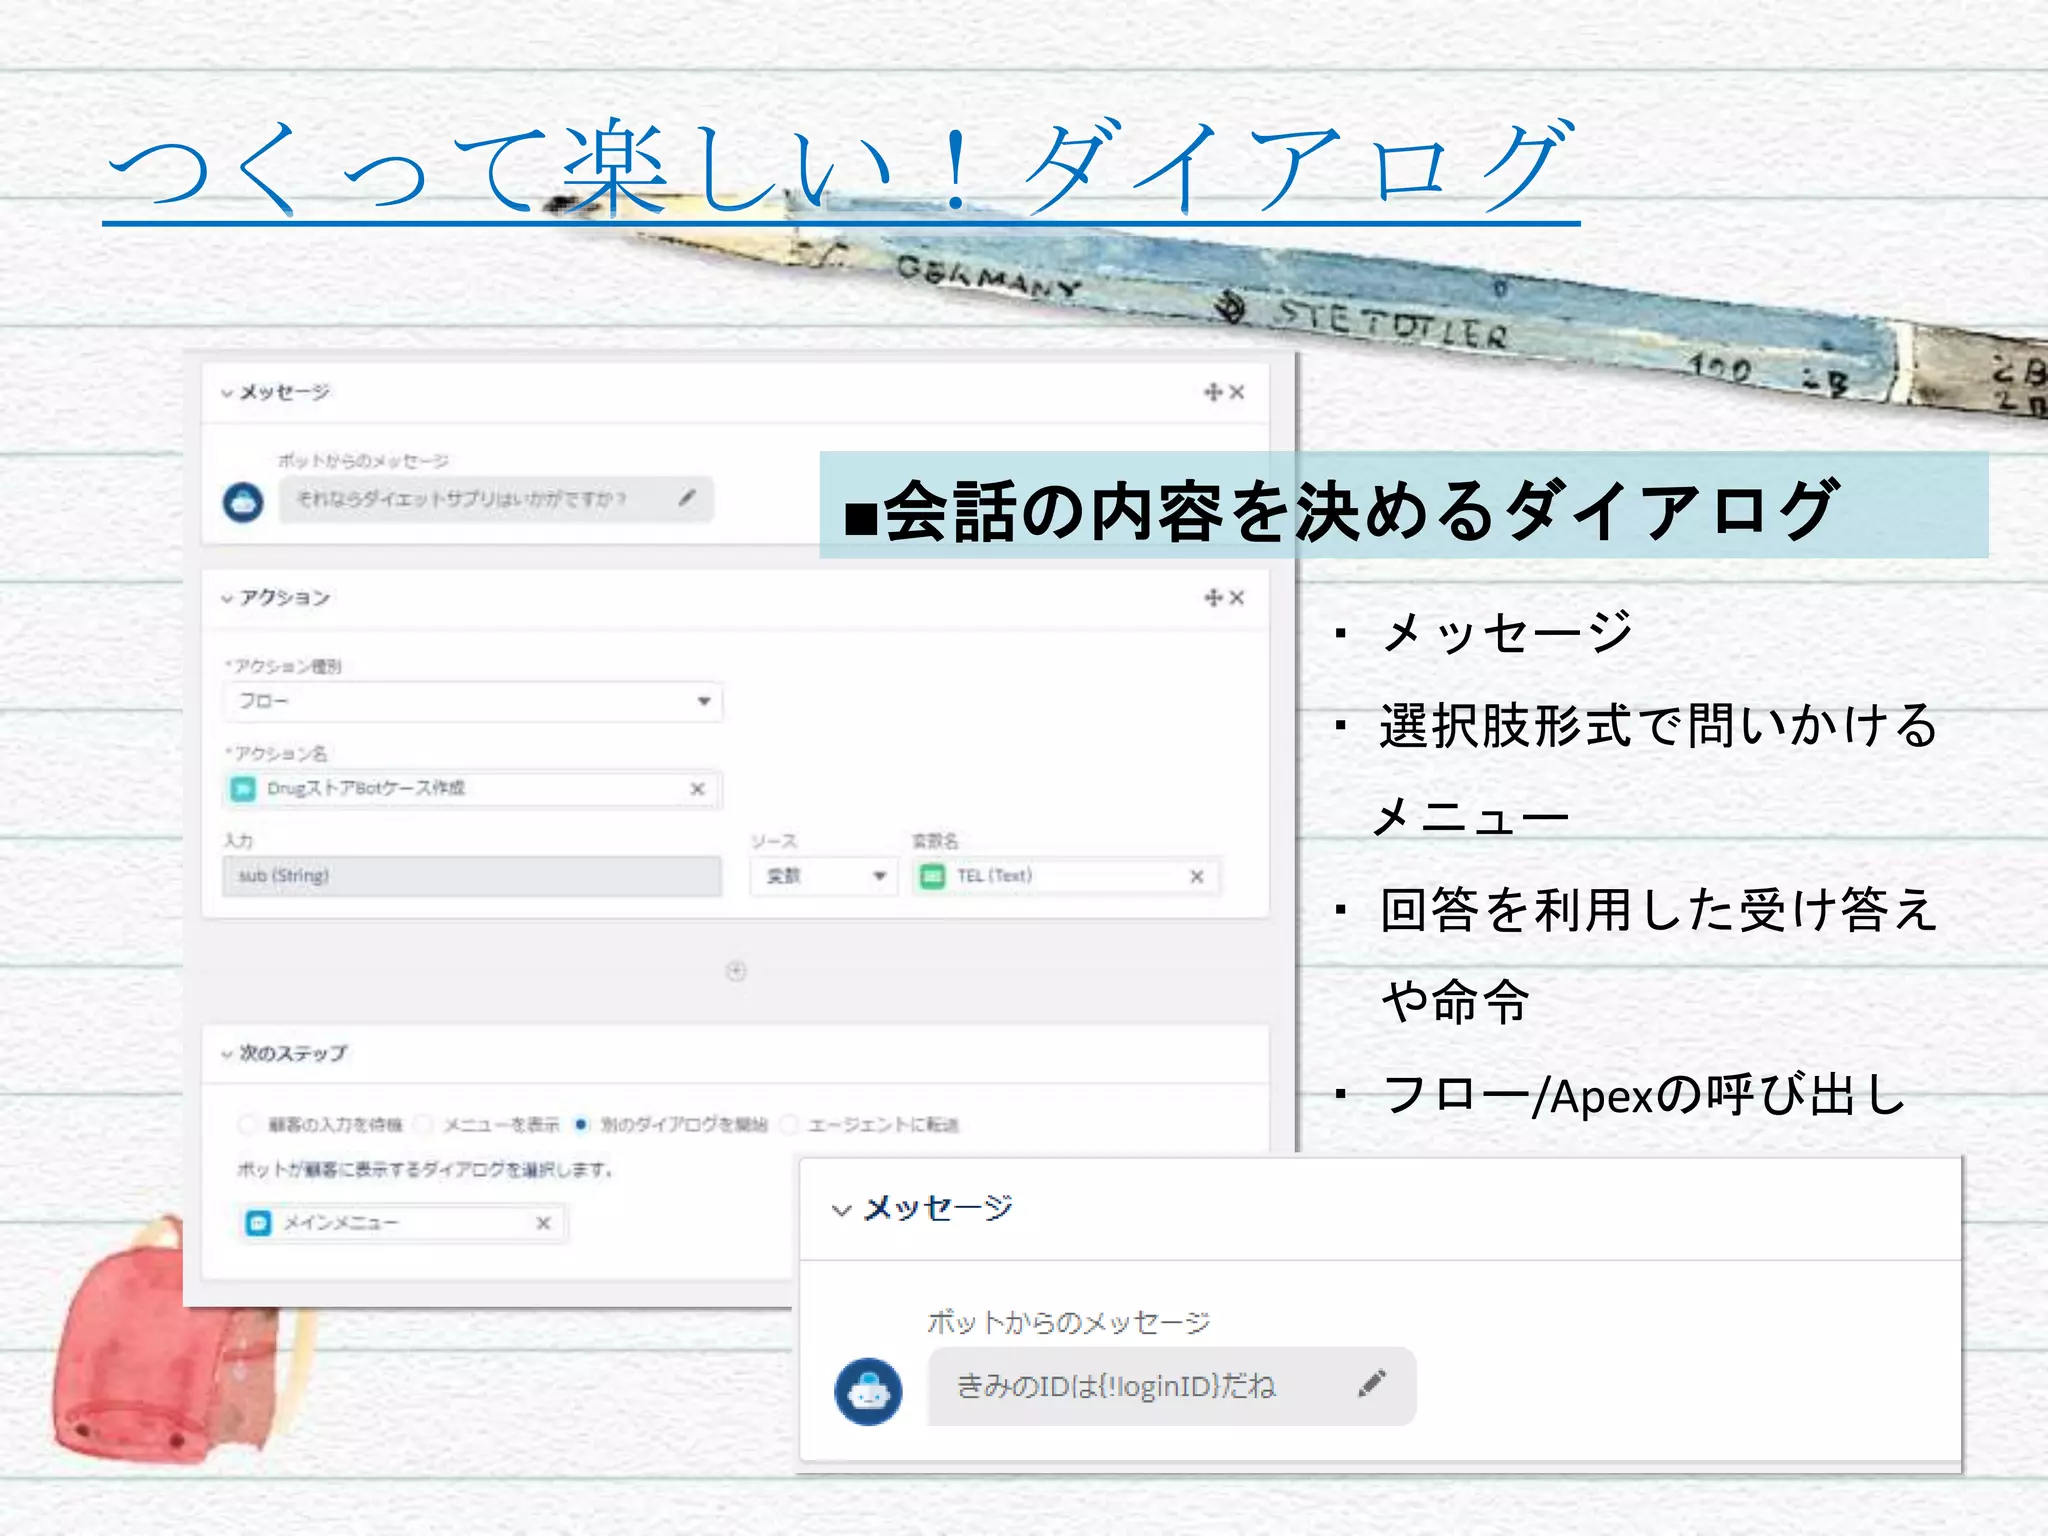The width and height of the screenshot is (2048, 1536).
Task: Collapse the アクション section chevron
Action: click(x=227, y=598)
